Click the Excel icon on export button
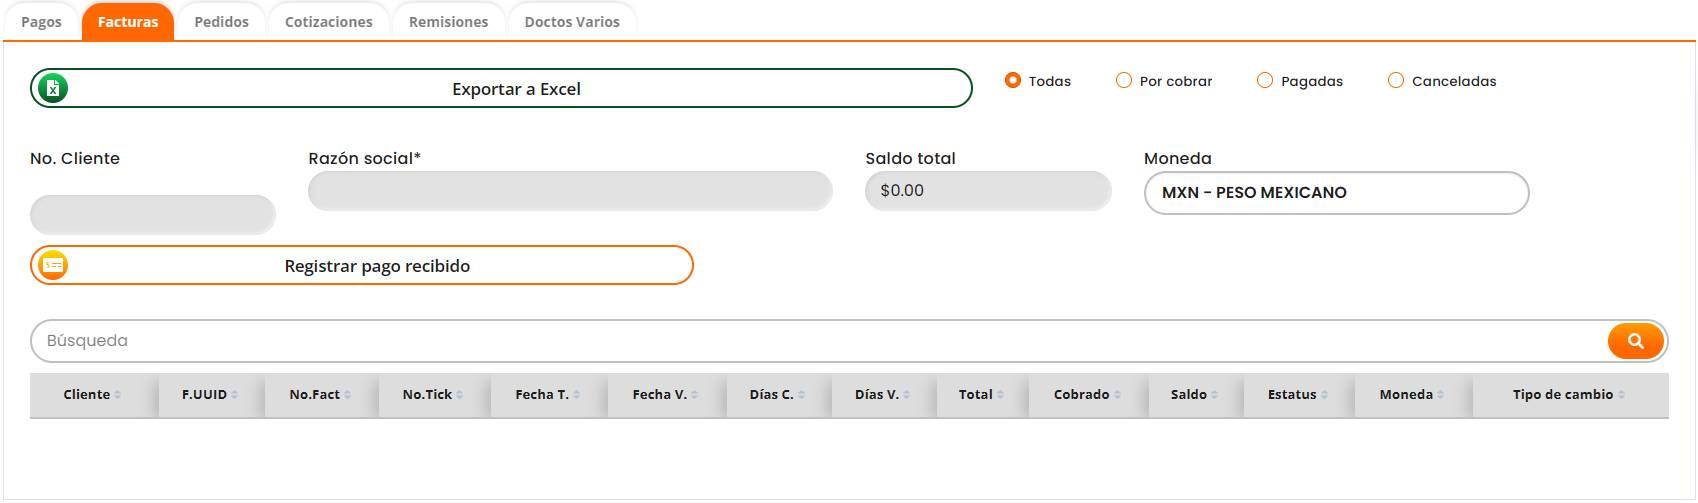Viewport: 1698px width, 503px height. click(x=53, y=89)
